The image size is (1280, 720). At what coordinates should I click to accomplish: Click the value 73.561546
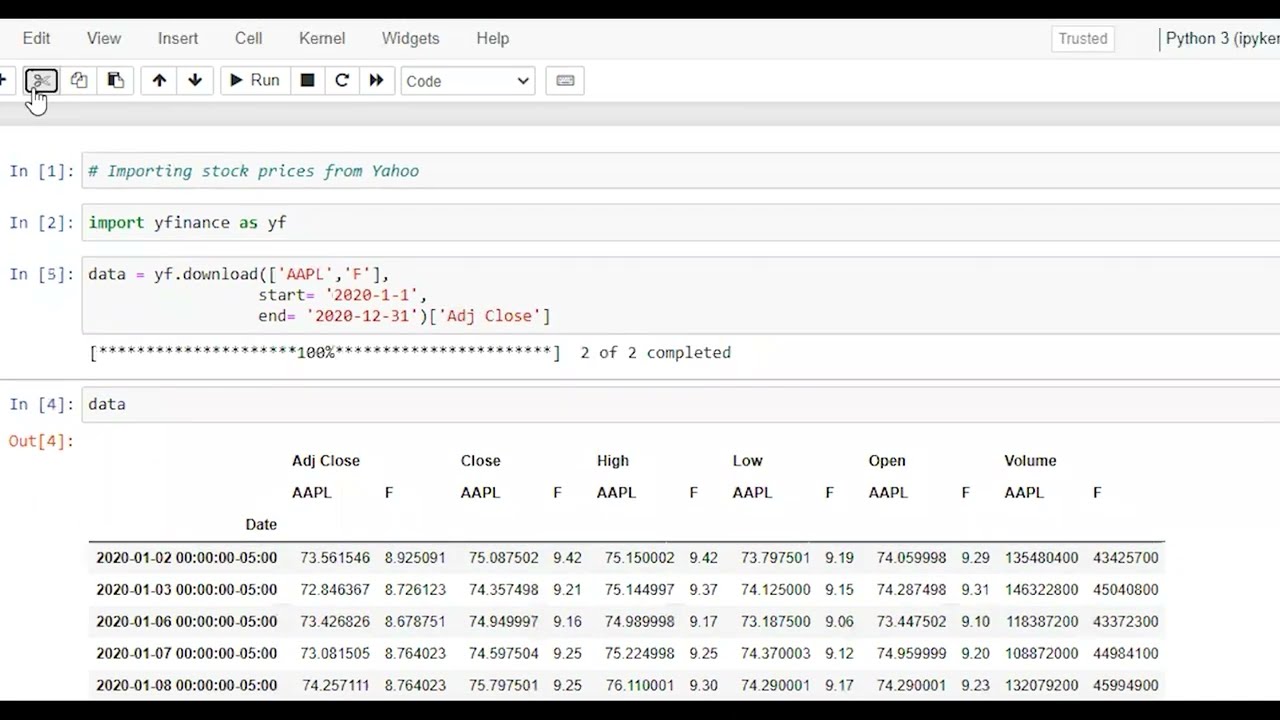[x=335, y=557]
